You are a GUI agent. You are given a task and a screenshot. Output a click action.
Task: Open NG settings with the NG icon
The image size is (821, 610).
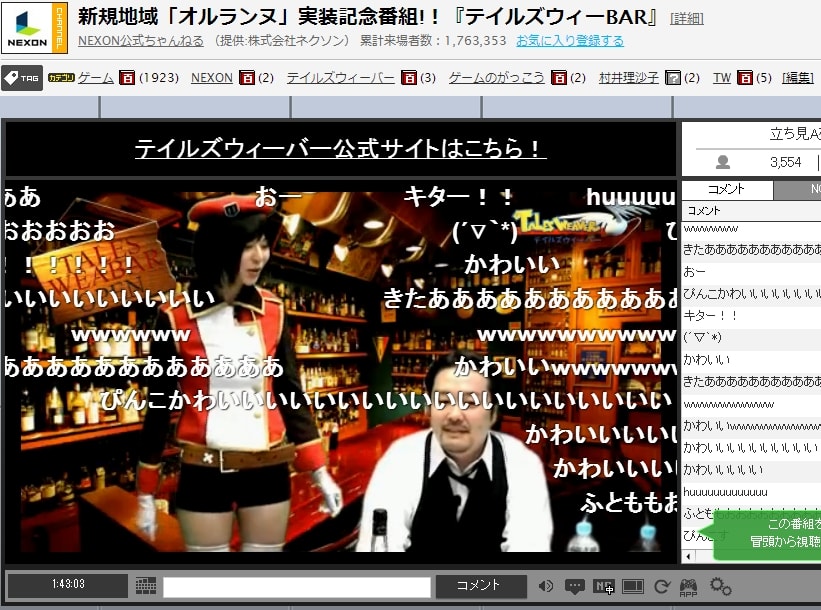point(603,586)
